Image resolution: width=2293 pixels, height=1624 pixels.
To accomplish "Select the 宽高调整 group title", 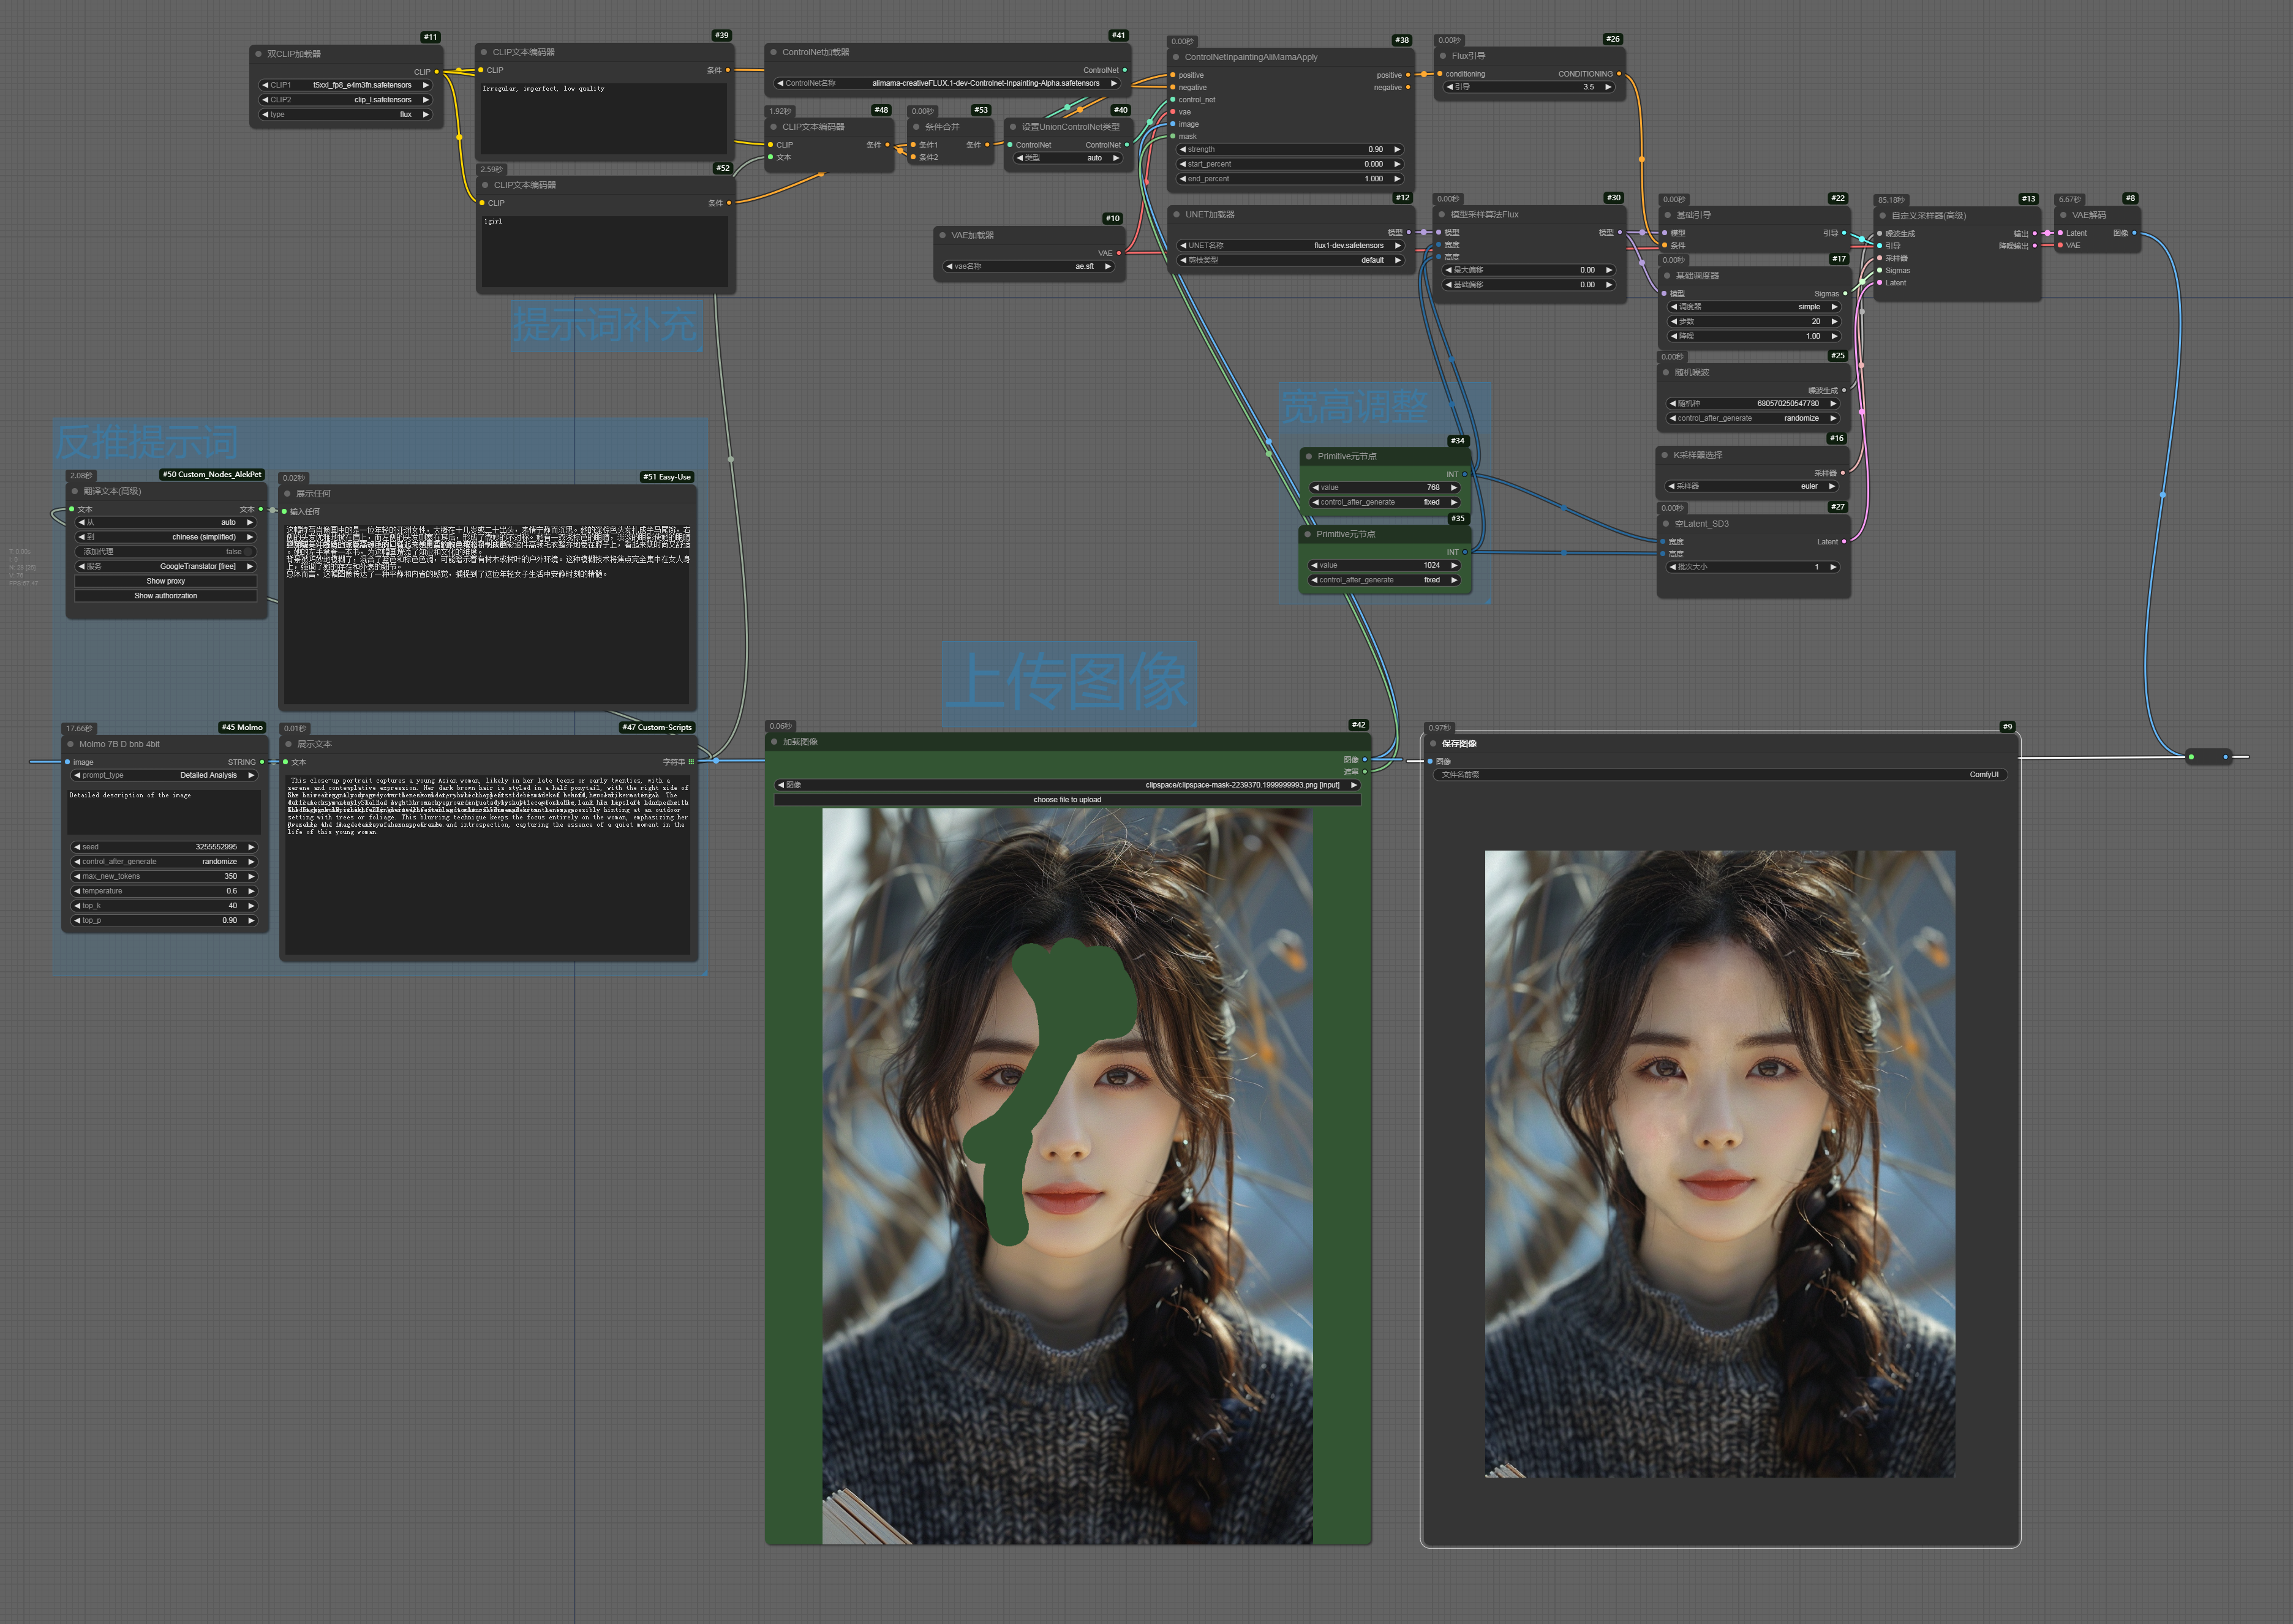I will coord(1355,407).
